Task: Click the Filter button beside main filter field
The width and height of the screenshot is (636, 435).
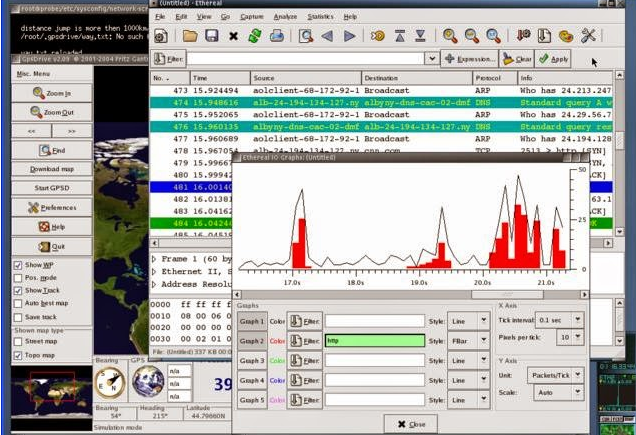Action: click(x=169, y=59)
